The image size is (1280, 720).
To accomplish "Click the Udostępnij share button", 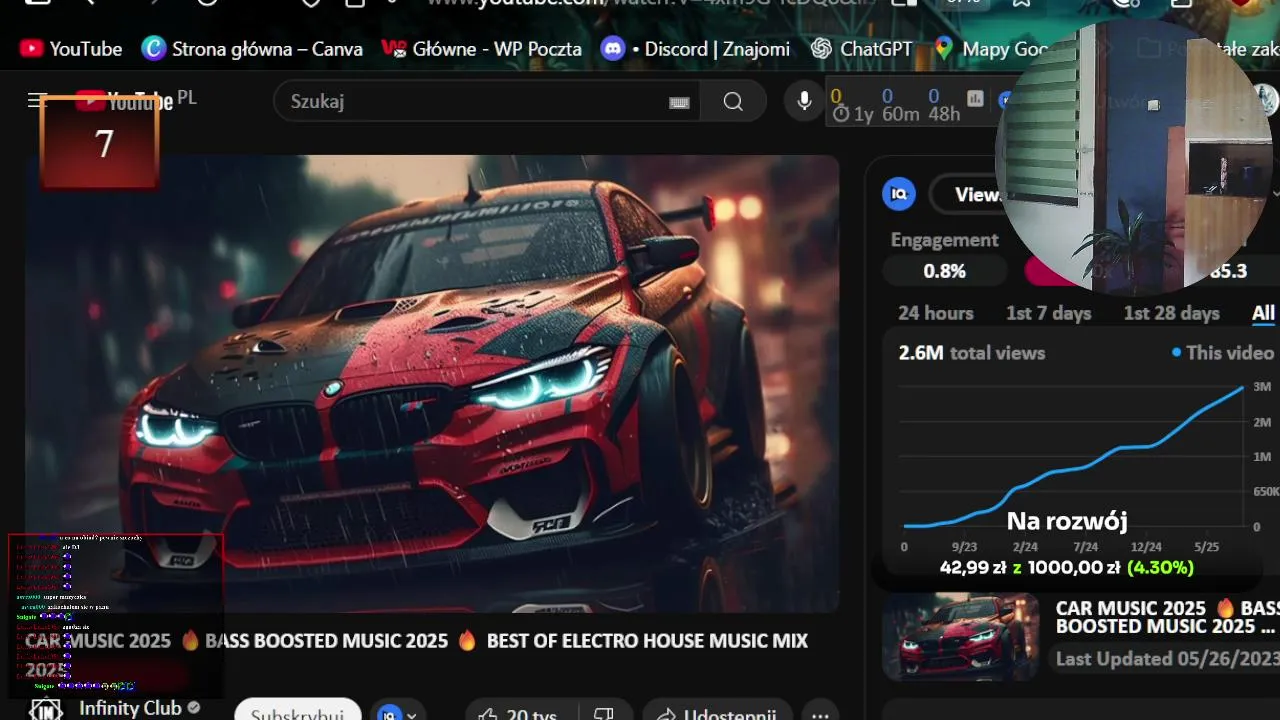I will point(717,712).
